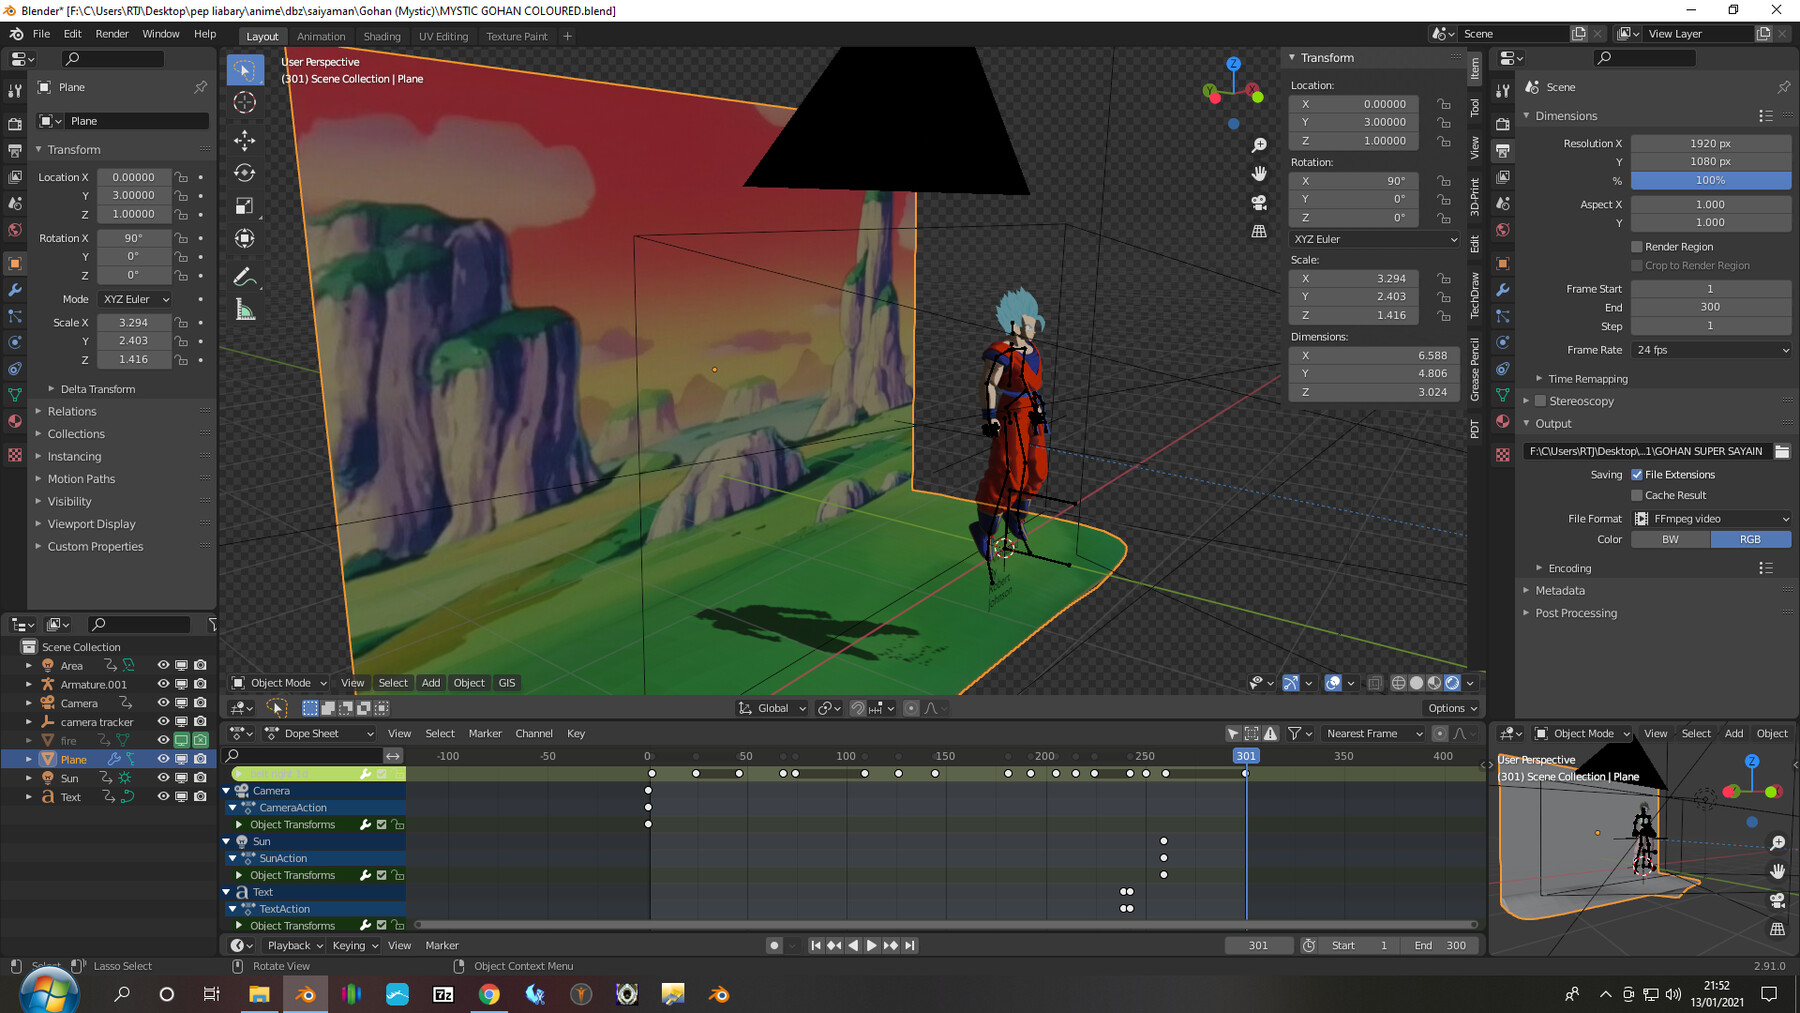The image size is (1800, 1013).
Task: Open the Object Mode dropdown
Action: 278,683
